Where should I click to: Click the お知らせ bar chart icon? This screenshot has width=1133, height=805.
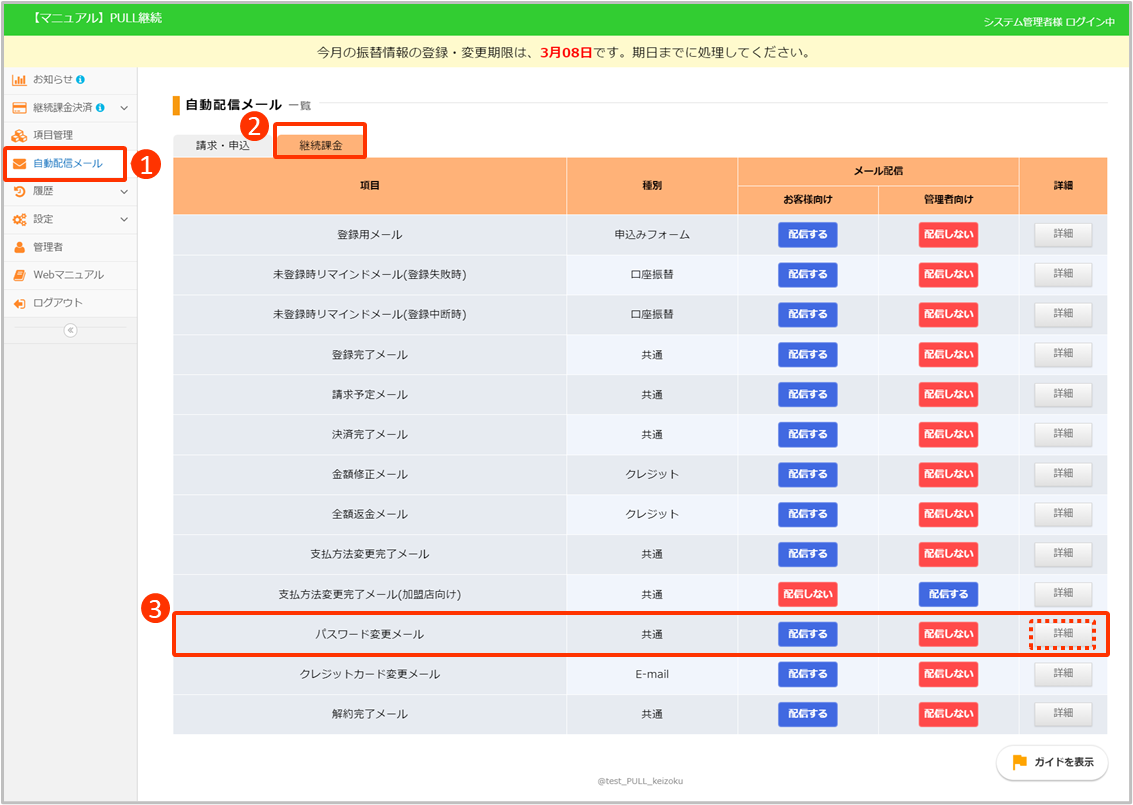(x=19, y=79)
